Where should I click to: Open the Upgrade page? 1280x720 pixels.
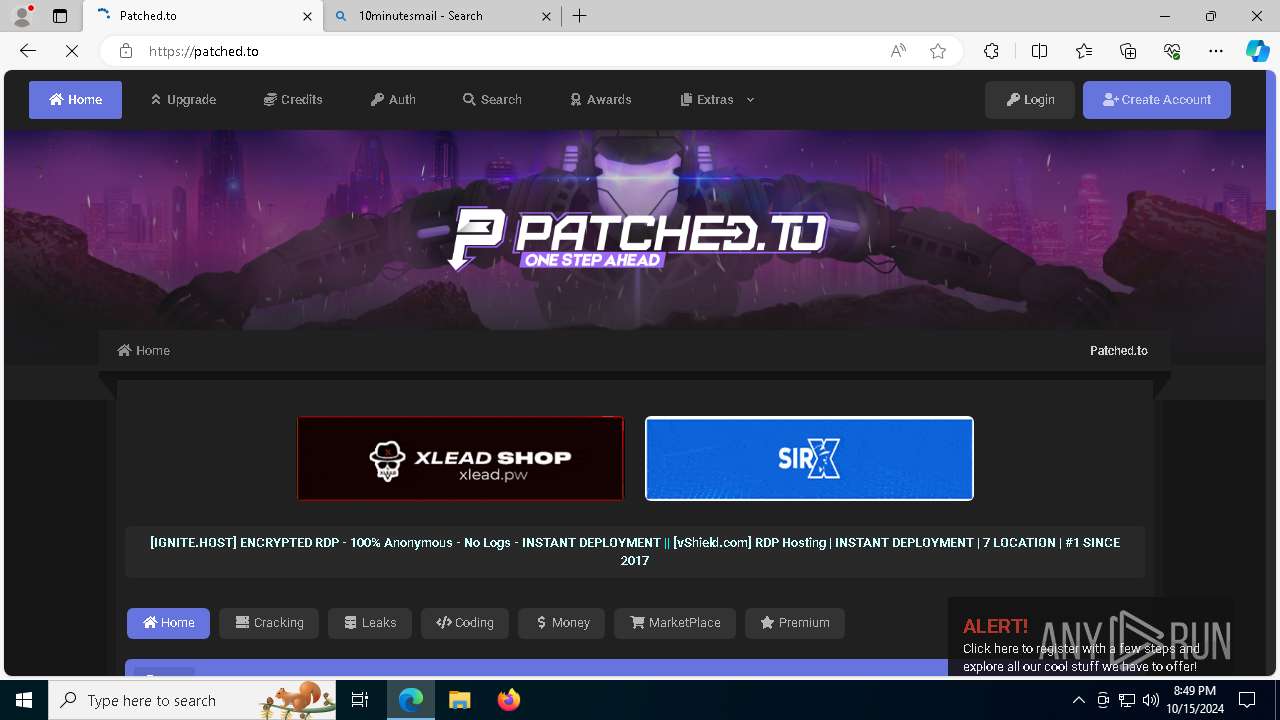point(183,100)
